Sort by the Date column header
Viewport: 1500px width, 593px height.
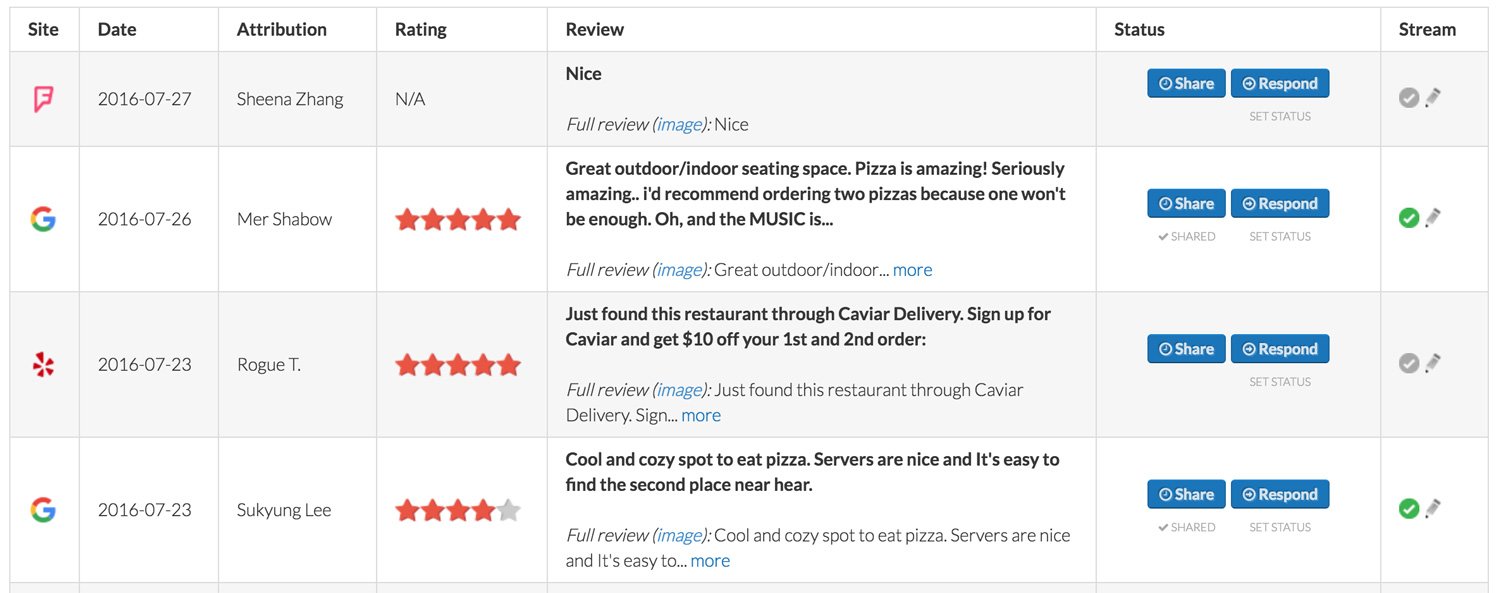[117, 29]
